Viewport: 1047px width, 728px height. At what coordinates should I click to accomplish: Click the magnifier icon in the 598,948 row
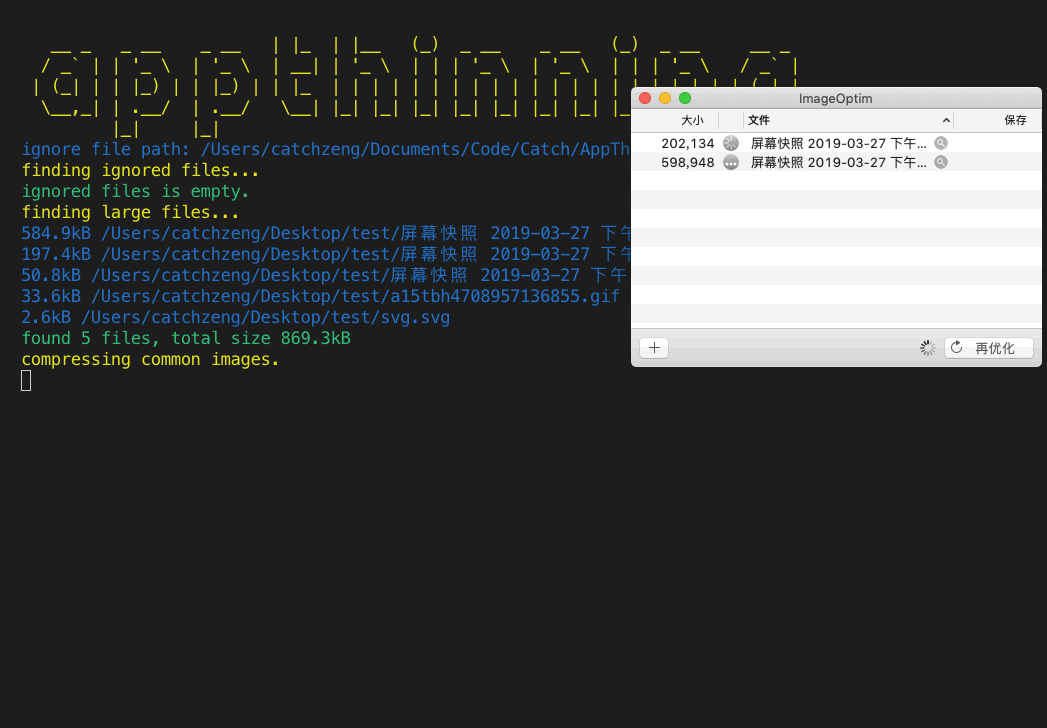(x=941, y=162)
